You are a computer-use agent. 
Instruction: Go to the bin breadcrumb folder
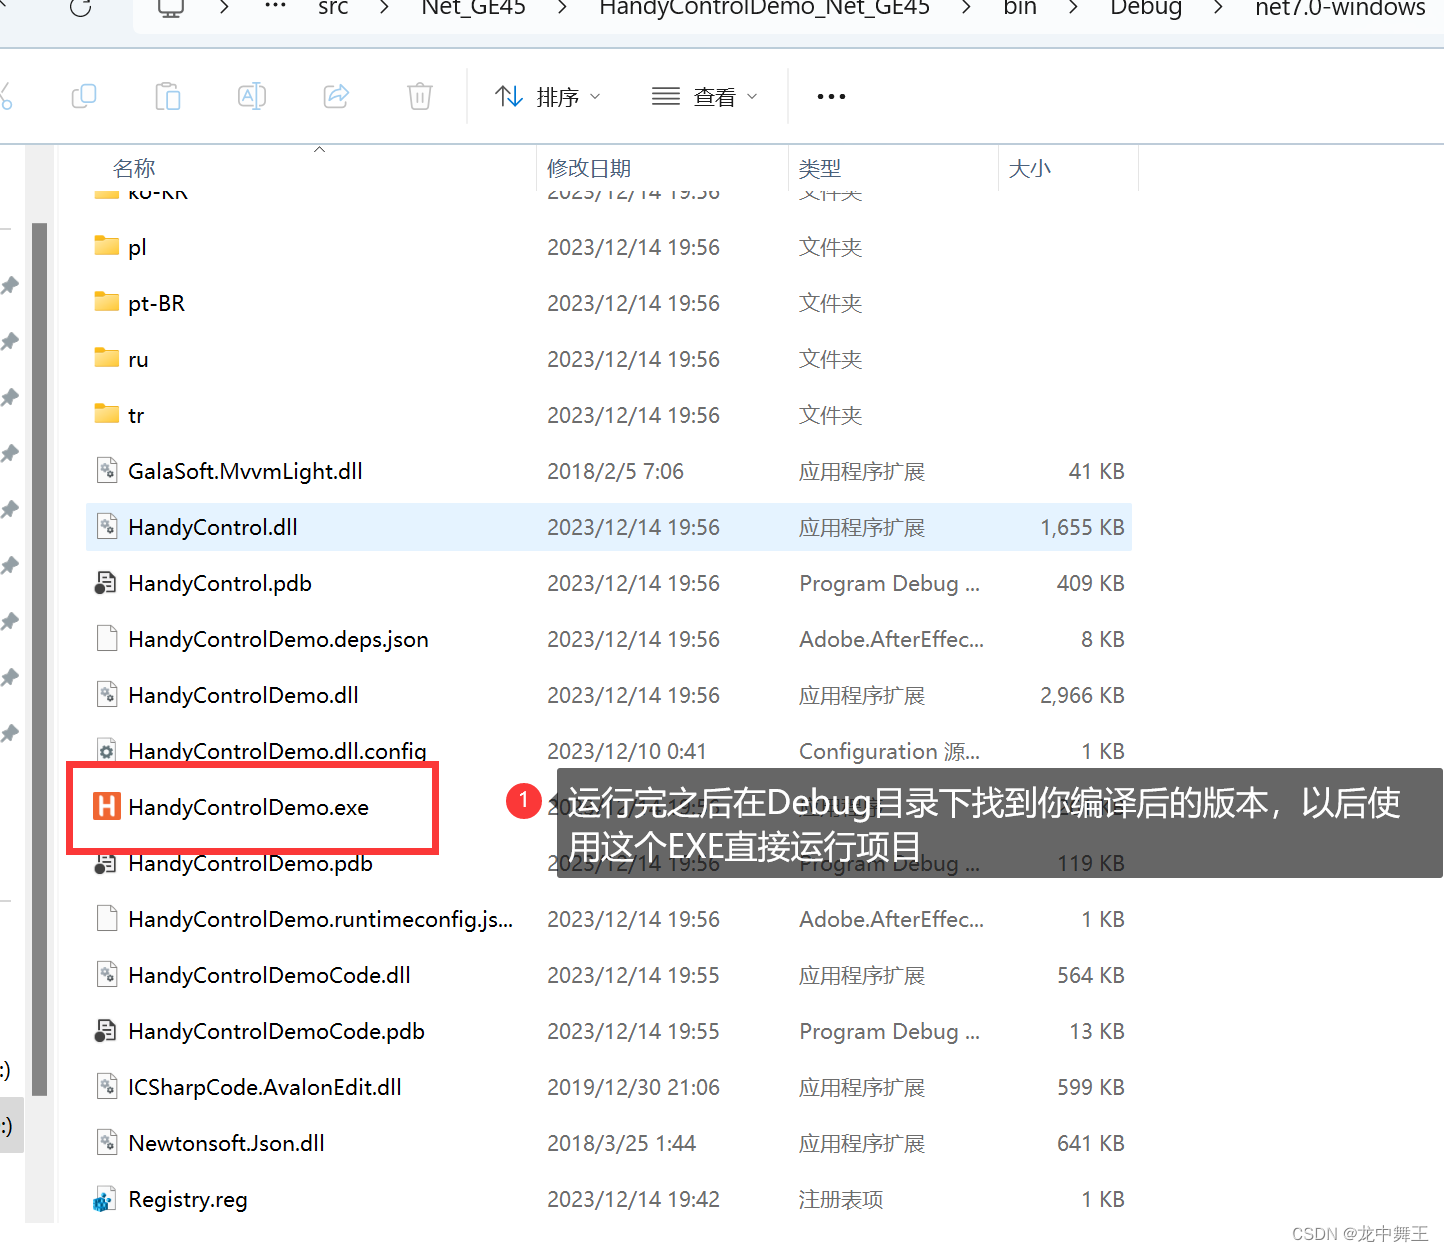click(x=1020, y=8)
